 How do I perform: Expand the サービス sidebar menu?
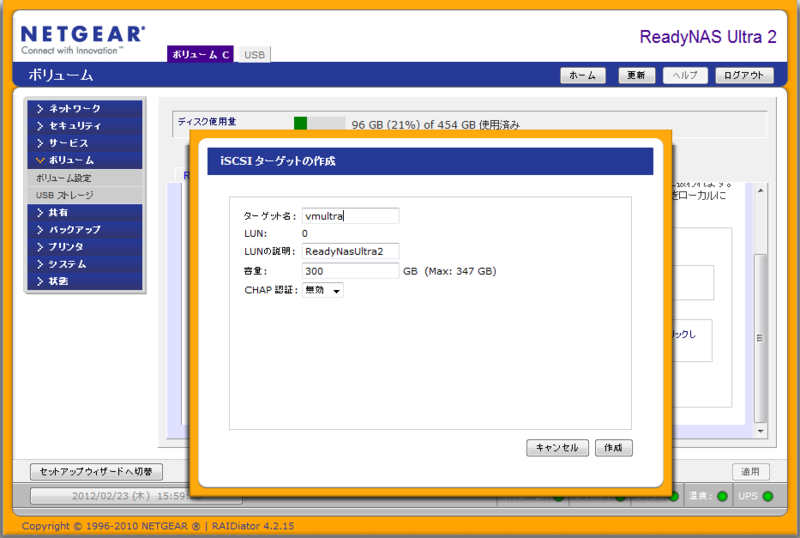click(x=85, y=143)
